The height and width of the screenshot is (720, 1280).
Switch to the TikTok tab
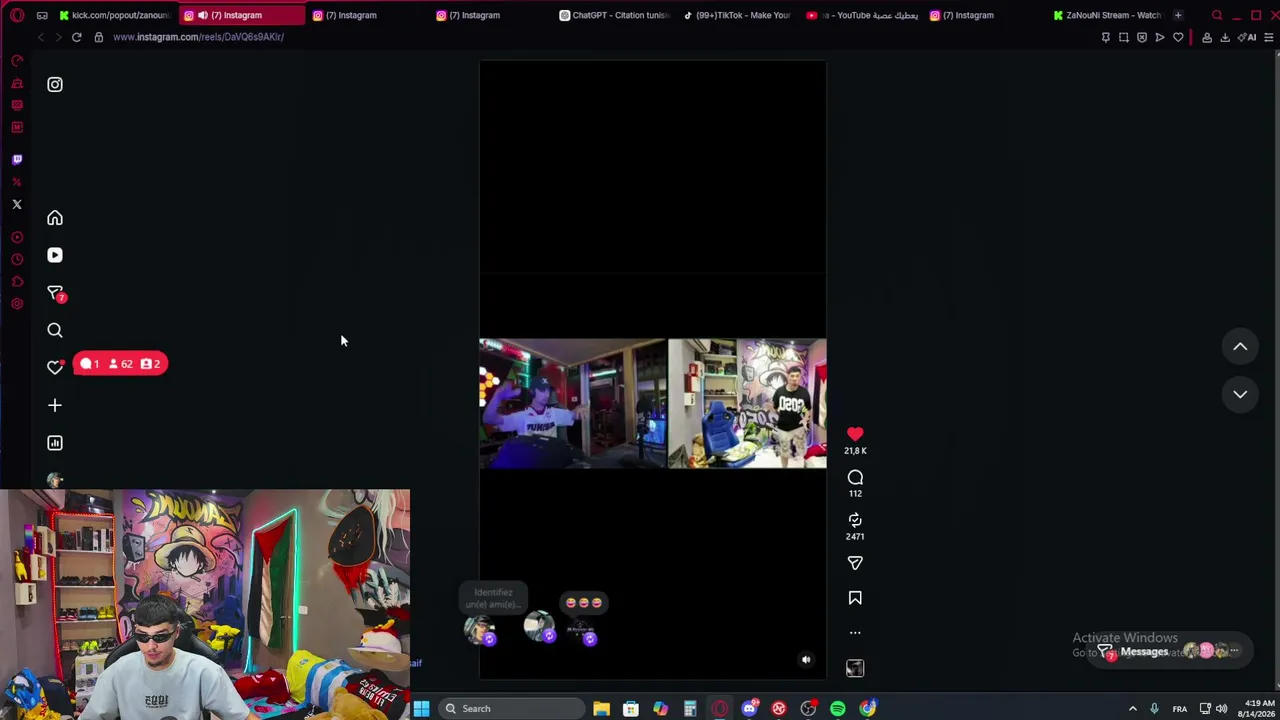tap(738, 15)
